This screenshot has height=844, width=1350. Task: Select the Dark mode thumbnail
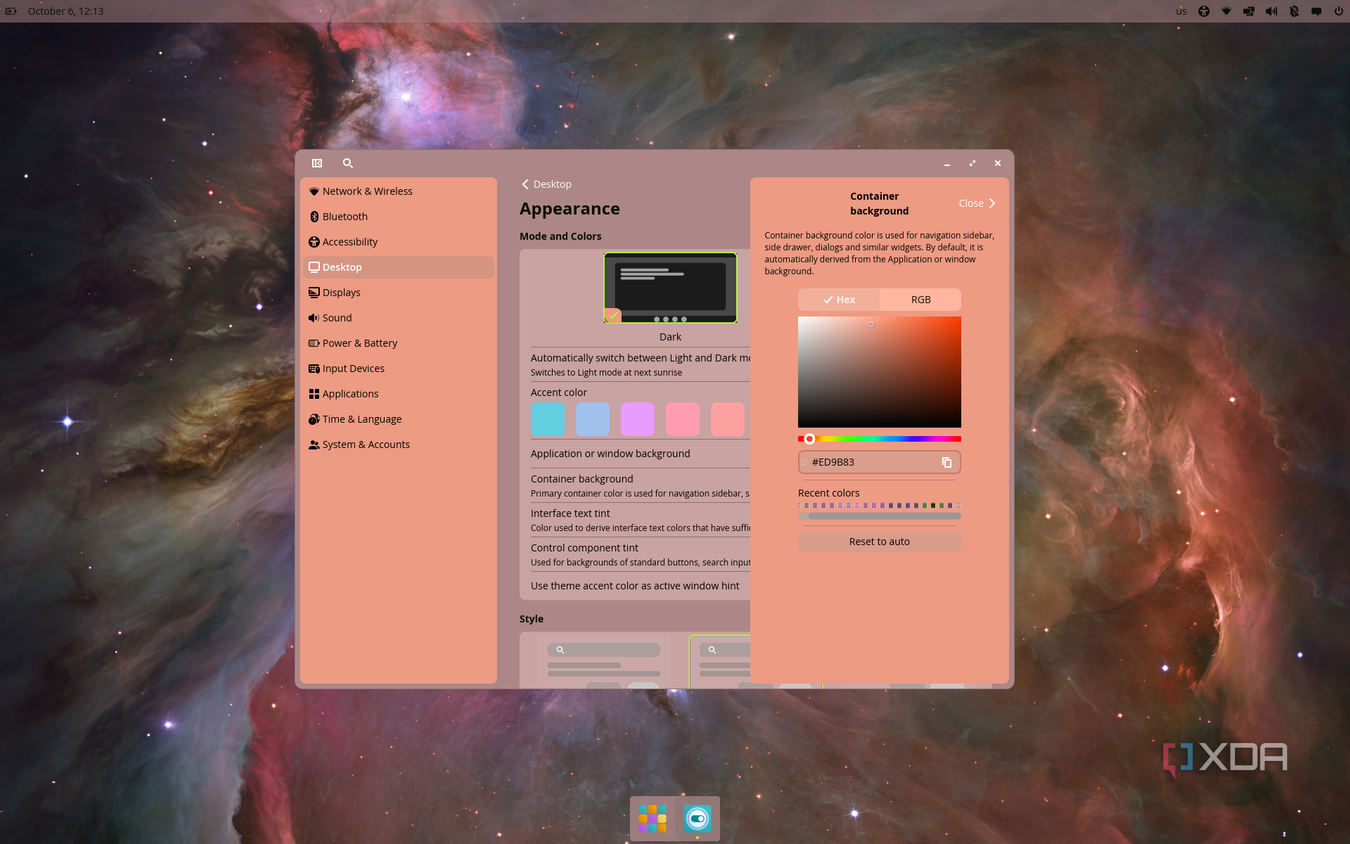(670, 288)
